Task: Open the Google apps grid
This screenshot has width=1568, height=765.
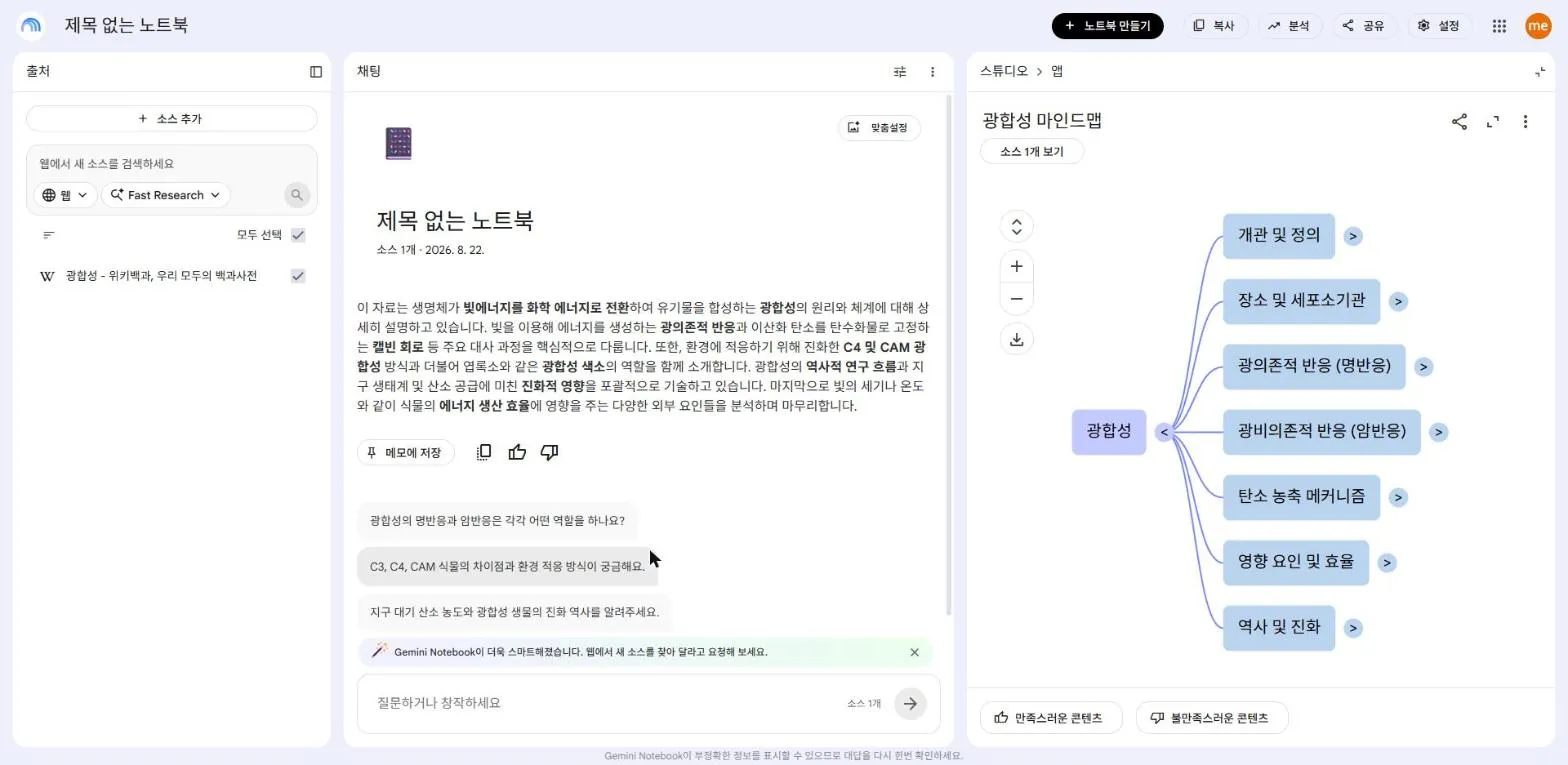Action: pos(1499,26)
